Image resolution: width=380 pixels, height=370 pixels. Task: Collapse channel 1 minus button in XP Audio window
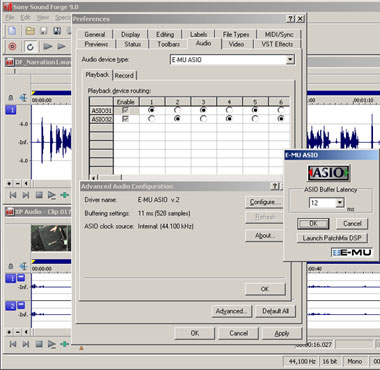click(x=21, y=277)
